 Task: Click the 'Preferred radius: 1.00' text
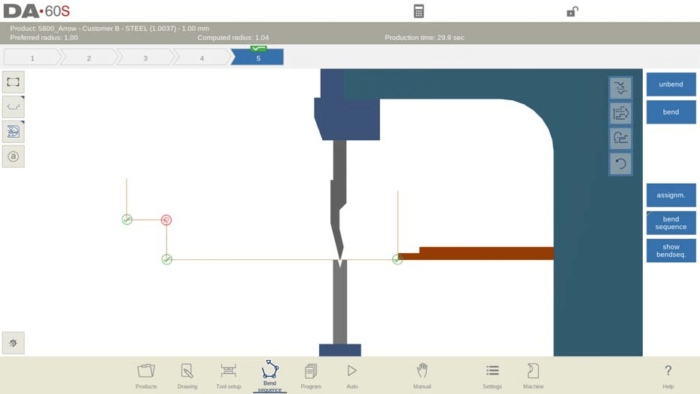click(x=44, y=37)
